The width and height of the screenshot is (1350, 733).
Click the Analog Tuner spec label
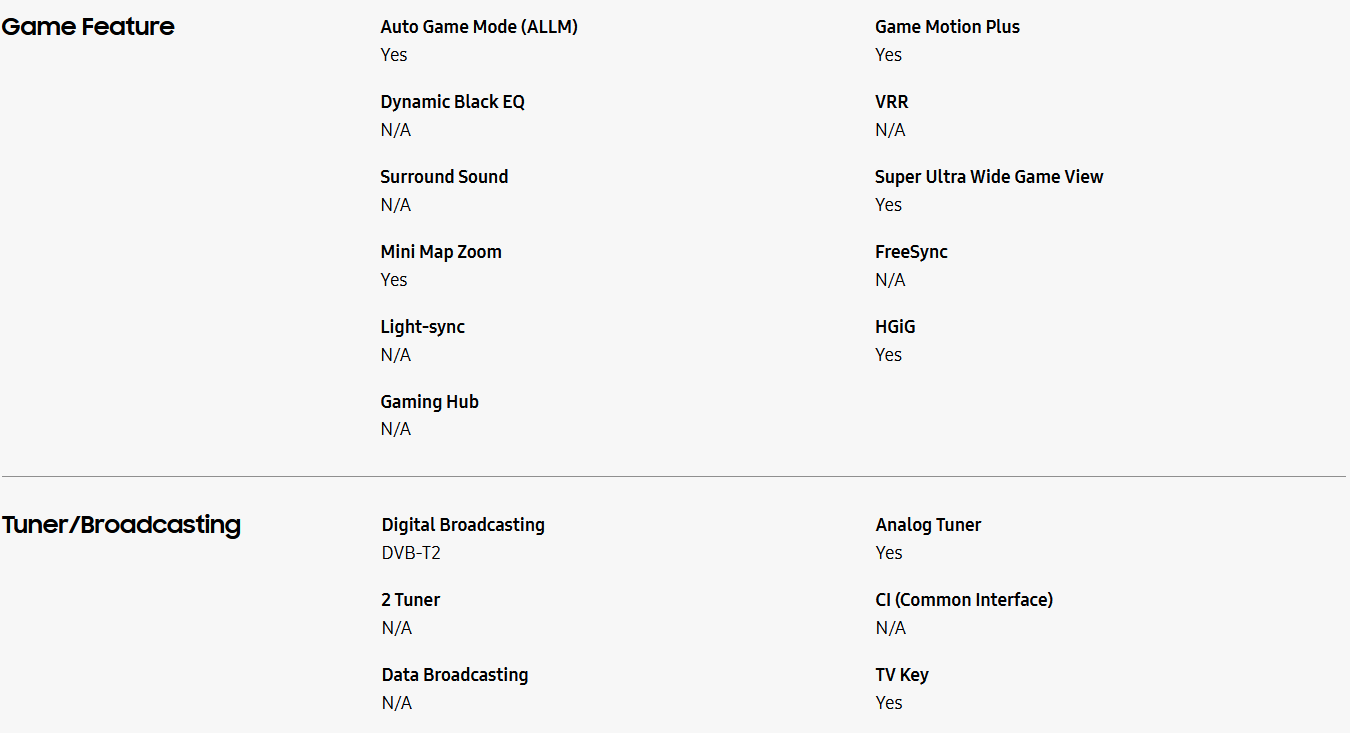(928, 525)
